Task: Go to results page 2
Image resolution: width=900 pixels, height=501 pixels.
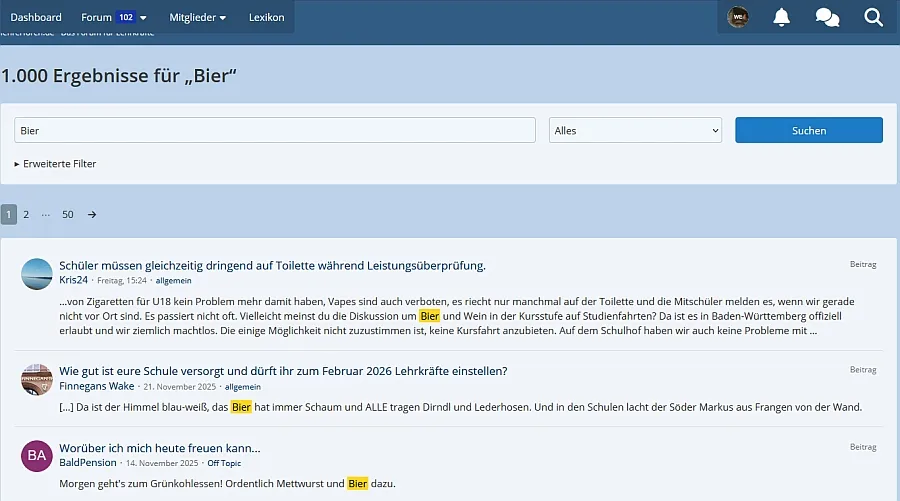Action: point(26,214)
